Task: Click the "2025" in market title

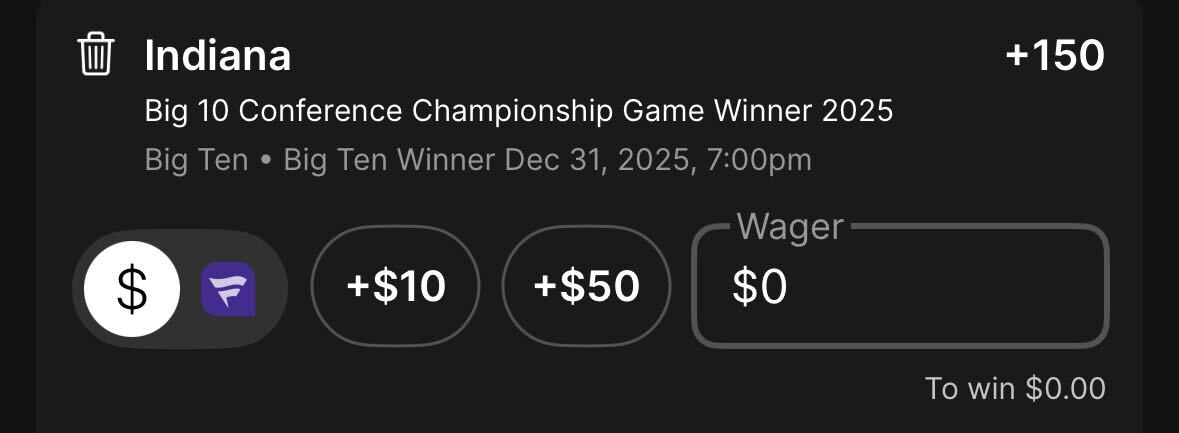Action: (x=858, y=110)
